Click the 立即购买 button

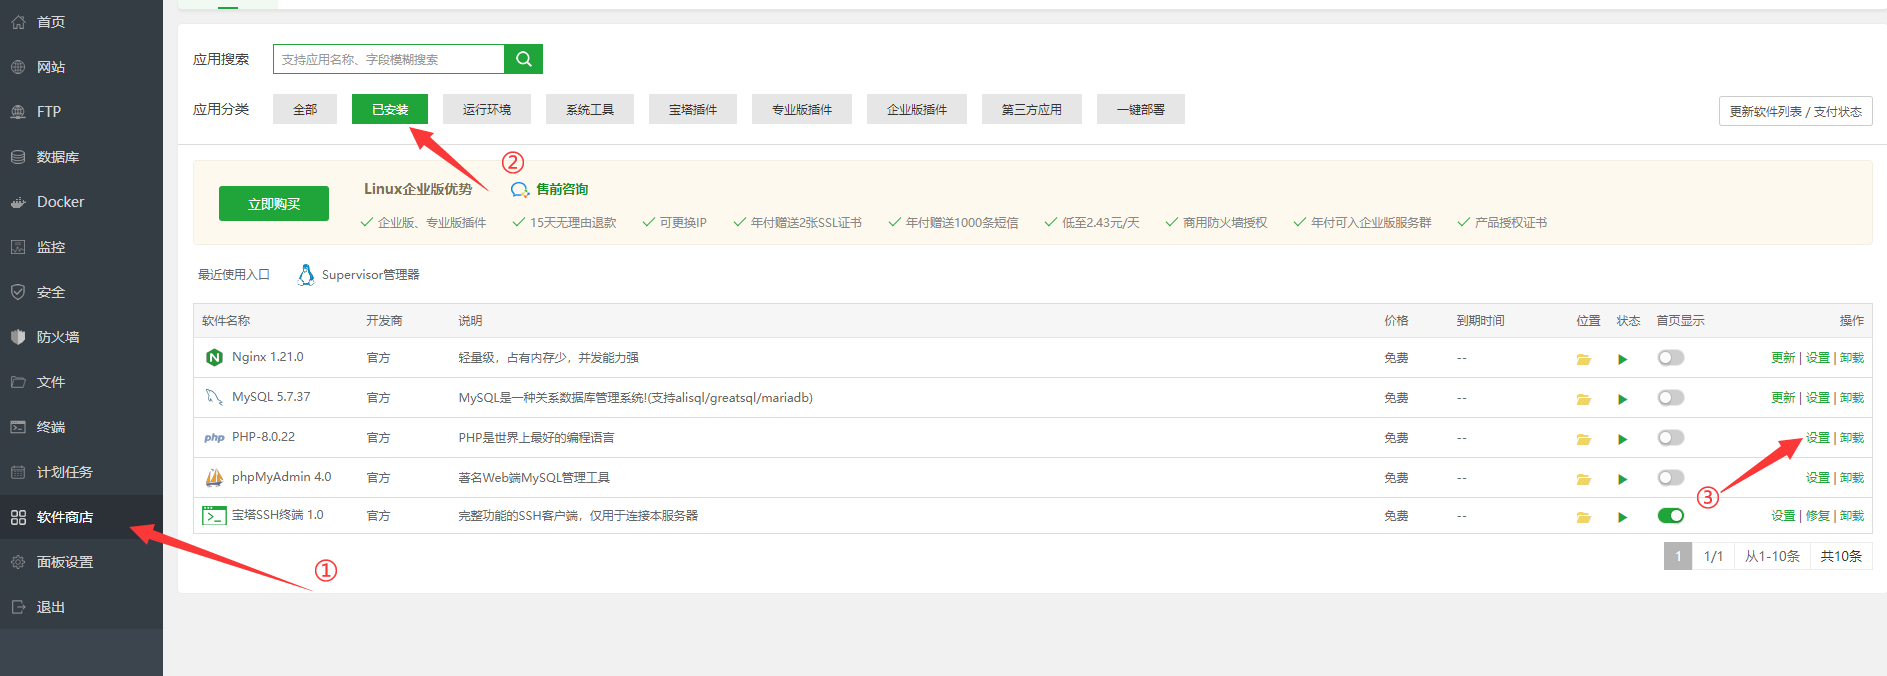274,203
